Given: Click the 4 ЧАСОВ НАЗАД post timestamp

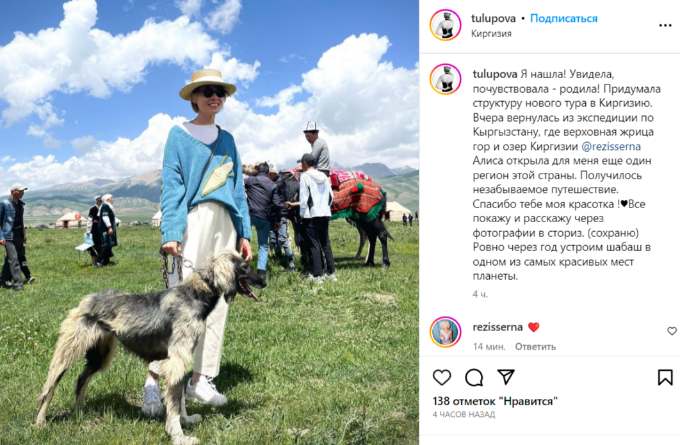Looking at the screenshot, I should point(464,415).
